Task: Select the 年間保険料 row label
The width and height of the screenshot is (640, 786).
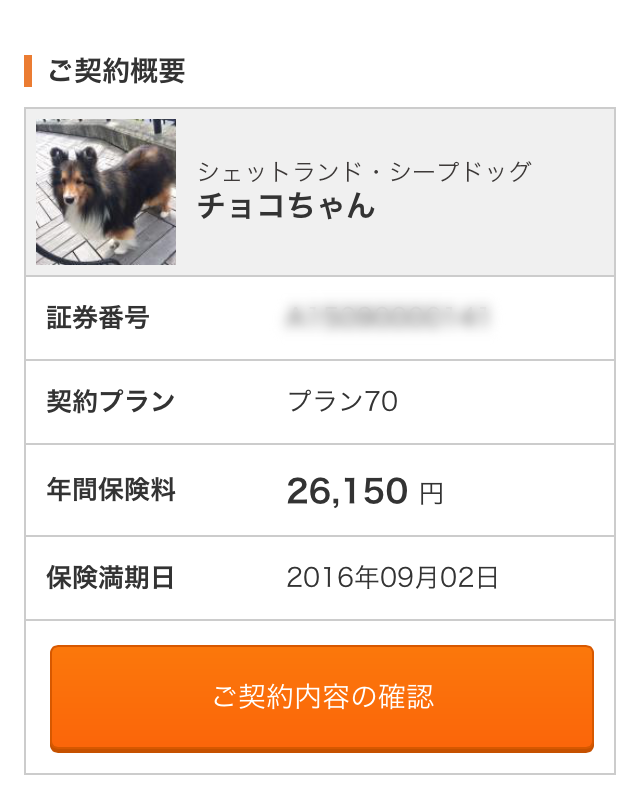Action: 111,490
